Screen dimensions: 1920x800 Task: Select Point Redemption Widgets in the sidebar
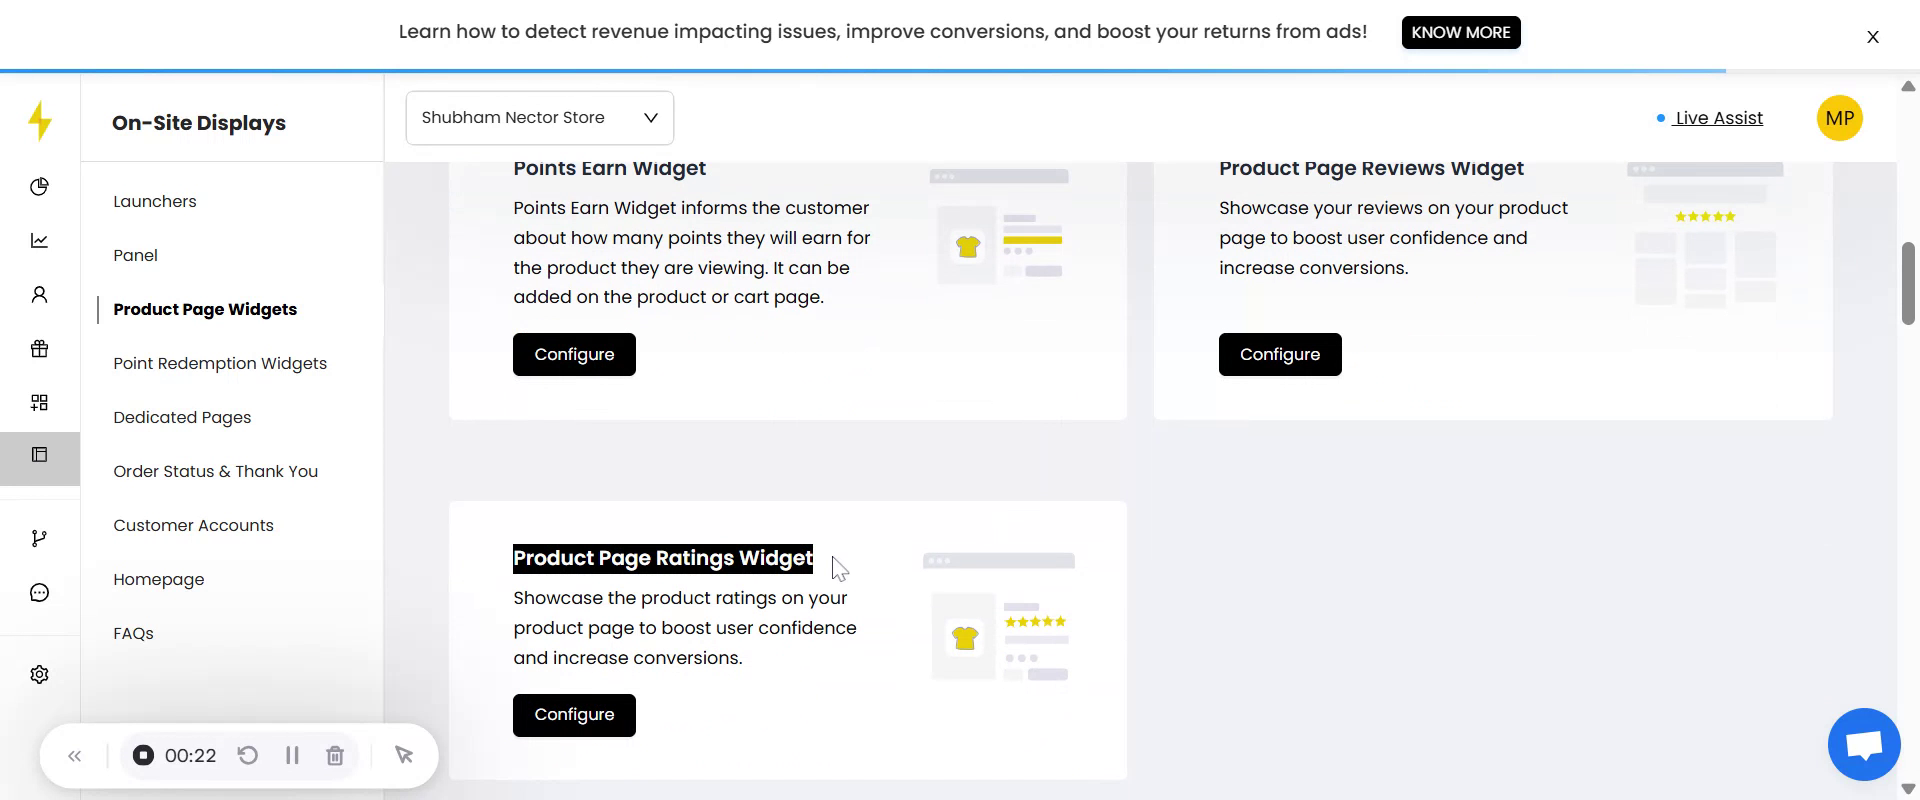[x=220, y=363]
